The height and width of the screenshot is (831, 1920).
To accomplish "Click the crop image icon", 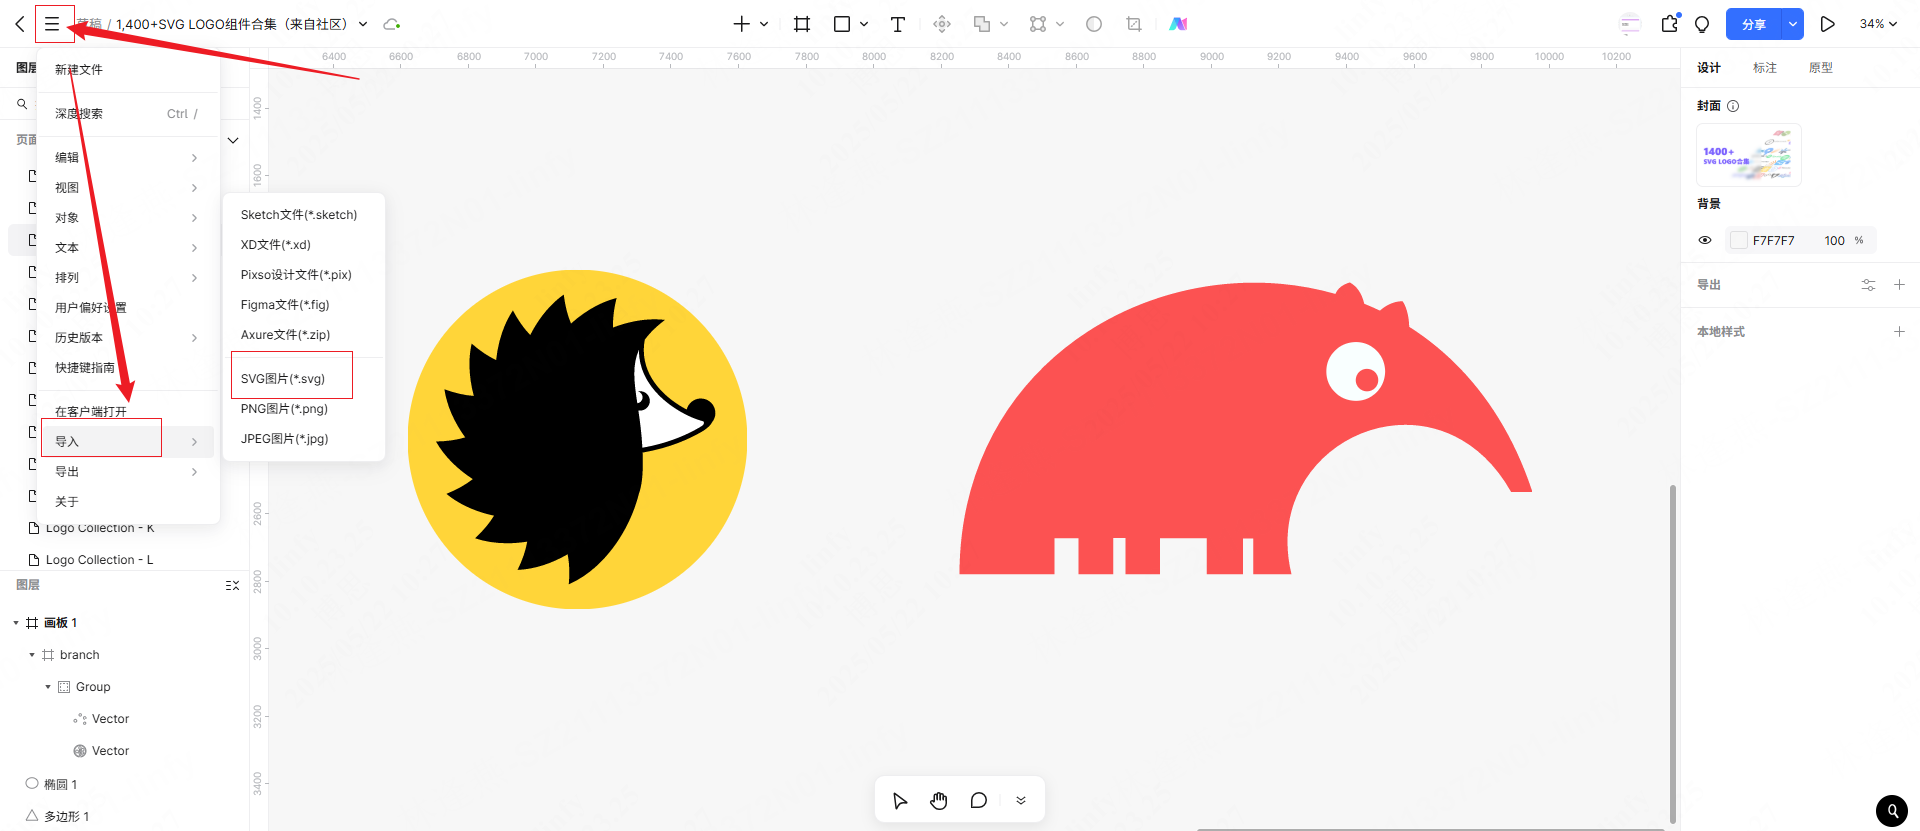I will 1134,24.
